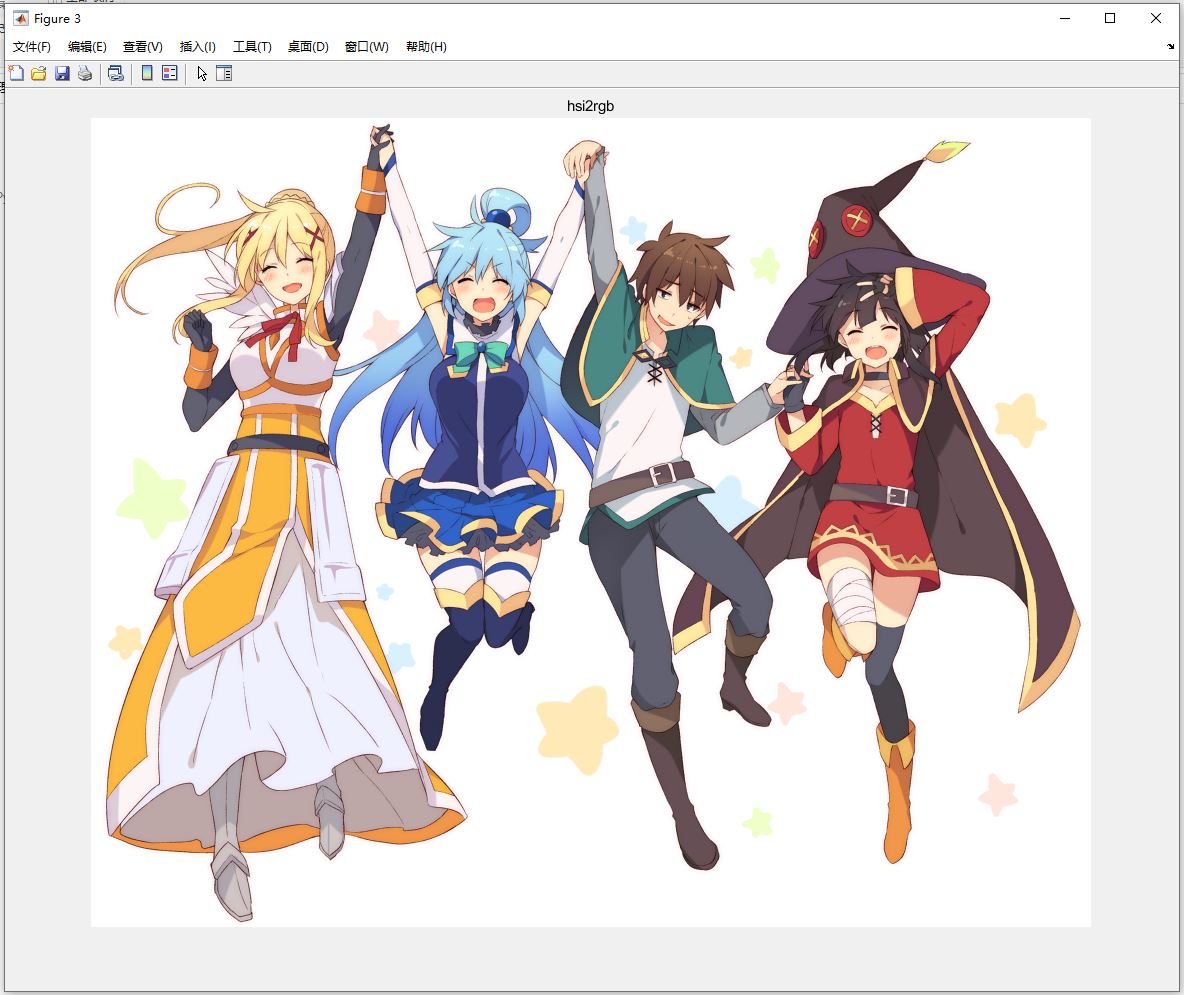The image size is (1184, 995).
Task: Open the 工具(T) menu
Action: pos(252,47)
